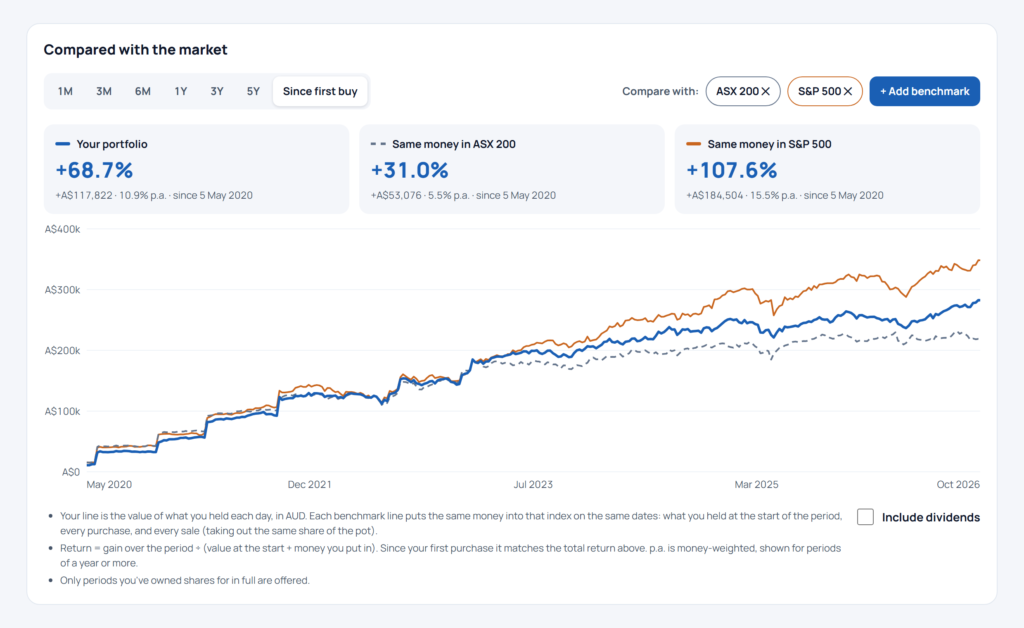This screenshot has height=628, width=1024.
Task: Switch to the 1Y period
Action: pyautogui.click(x=181, y=91)
